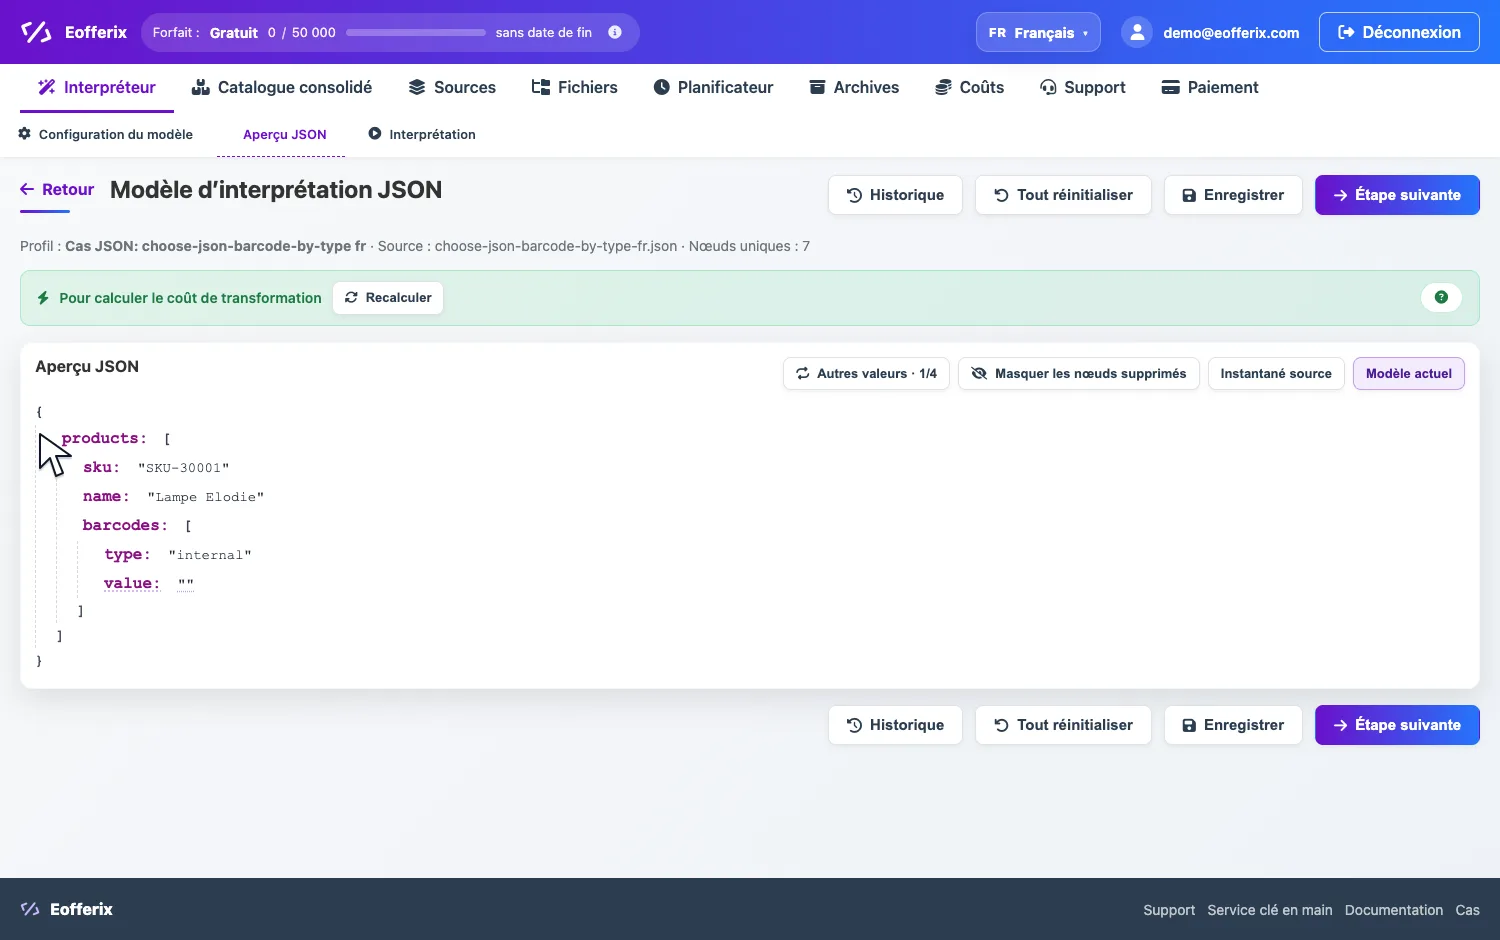Click the plan info circle icon

pos(615,32)
